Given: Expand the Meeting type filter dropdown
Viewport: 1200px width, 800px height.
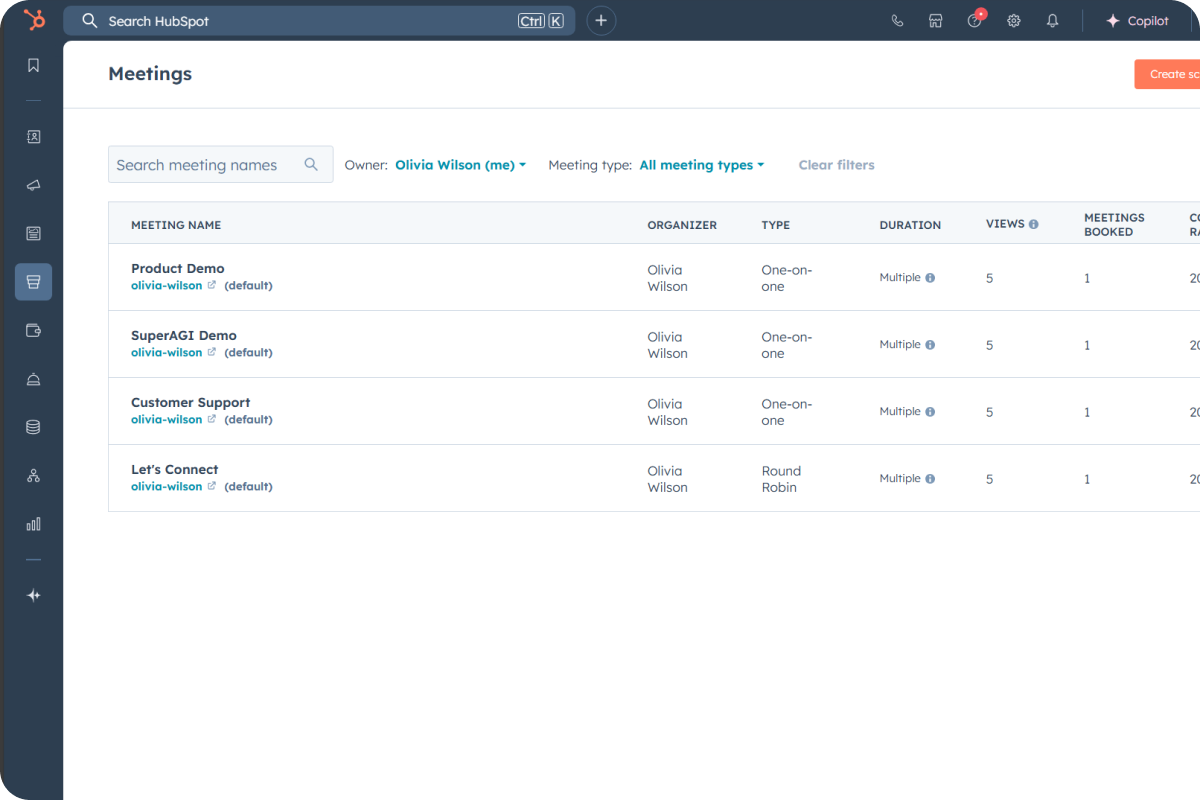Looking at the screenshot, I should click(702, 165).
